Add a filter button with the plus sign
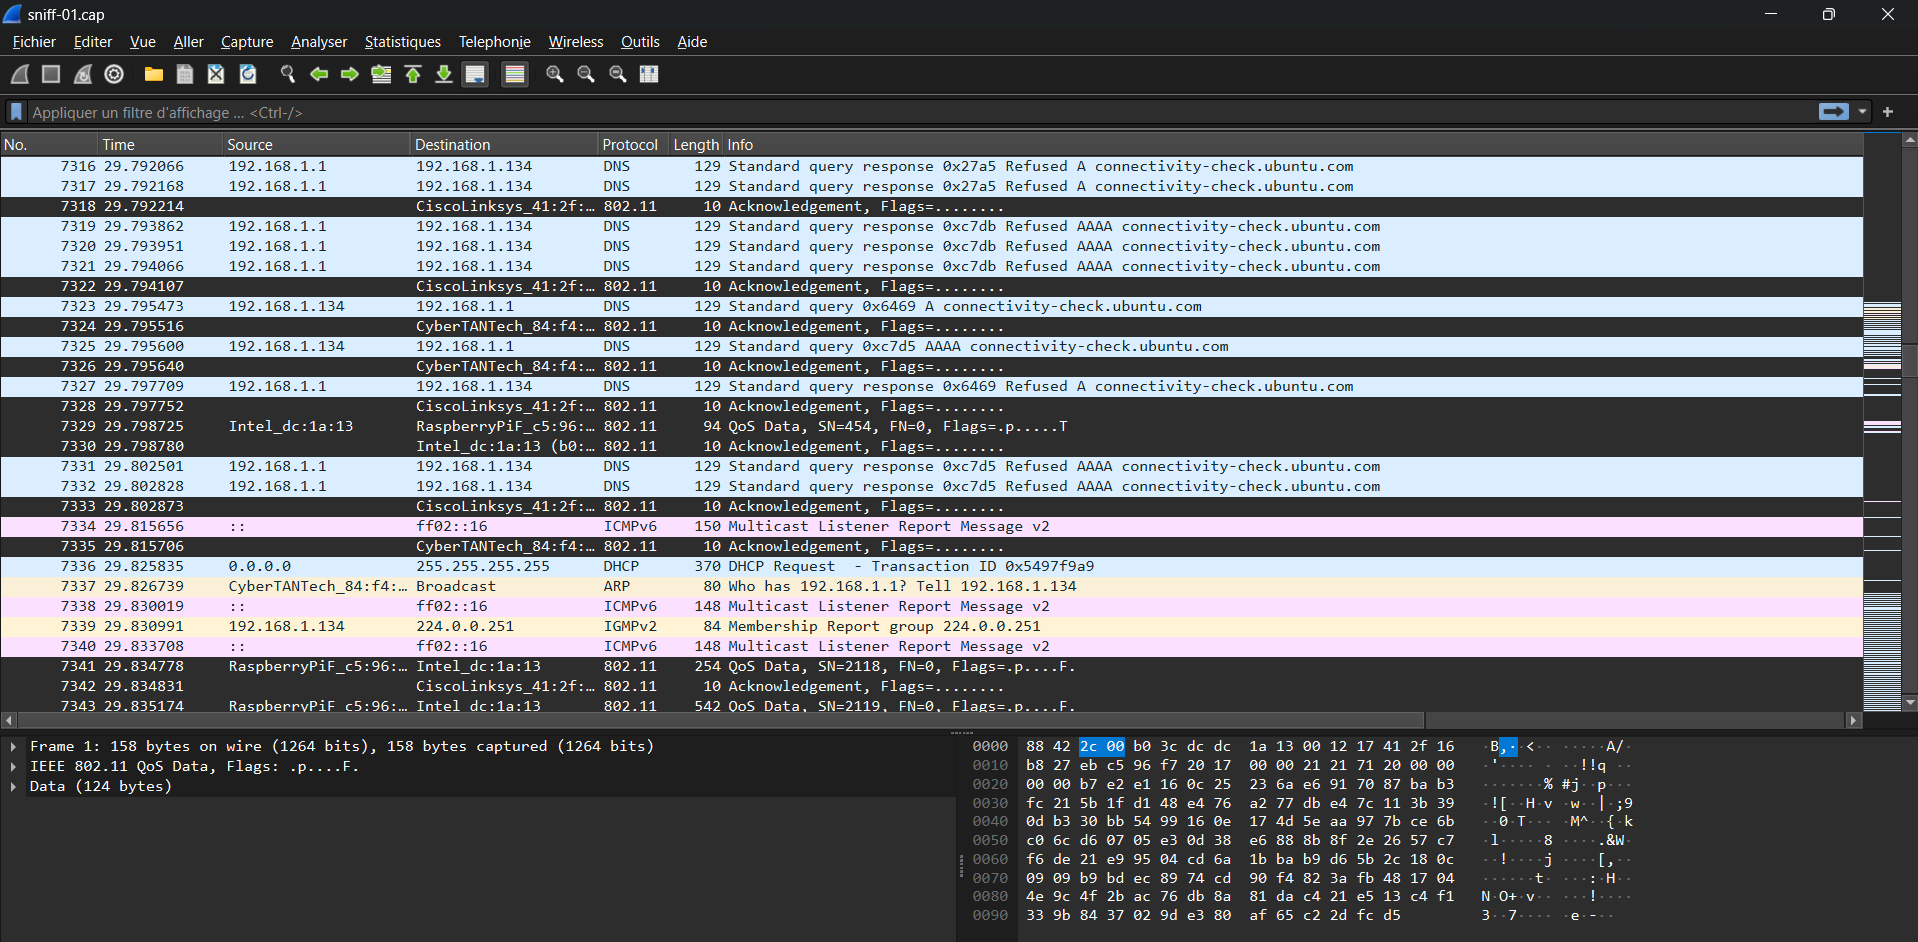The image size is (1918, 942). pos(1888,112)
